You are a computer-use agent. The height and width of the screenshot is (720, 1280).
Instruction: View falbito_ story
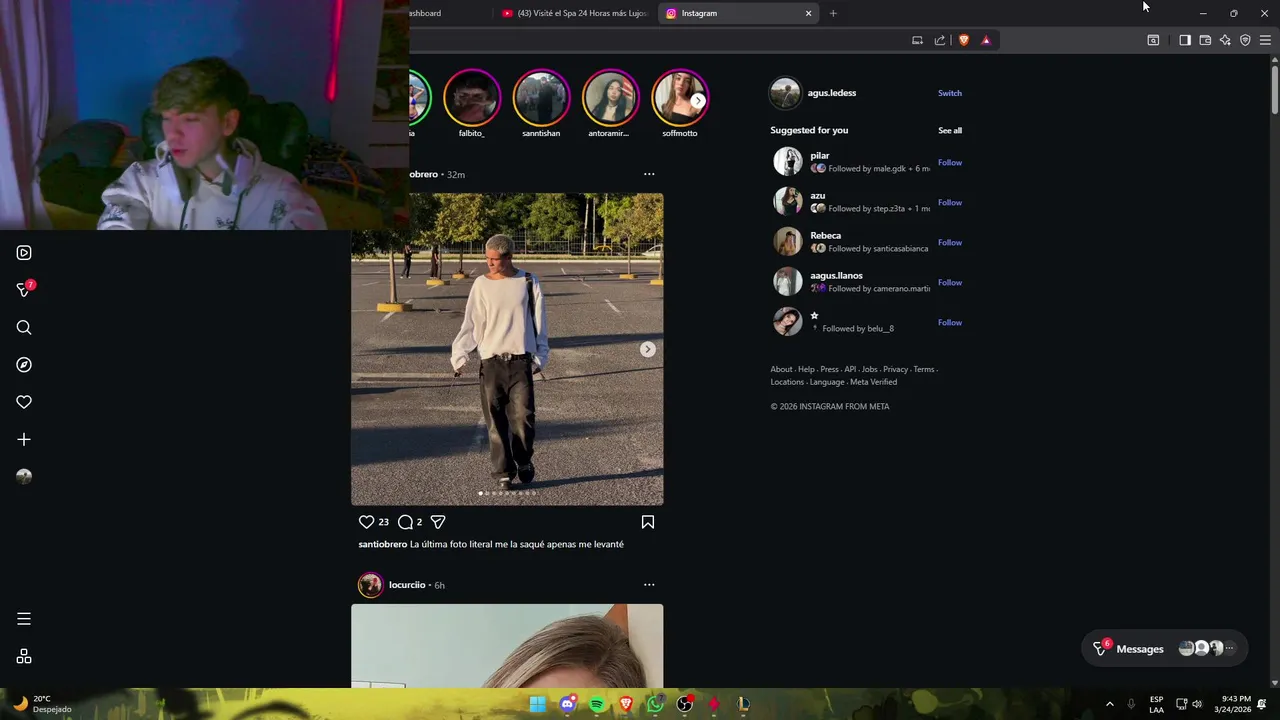(x=471, y=98)
